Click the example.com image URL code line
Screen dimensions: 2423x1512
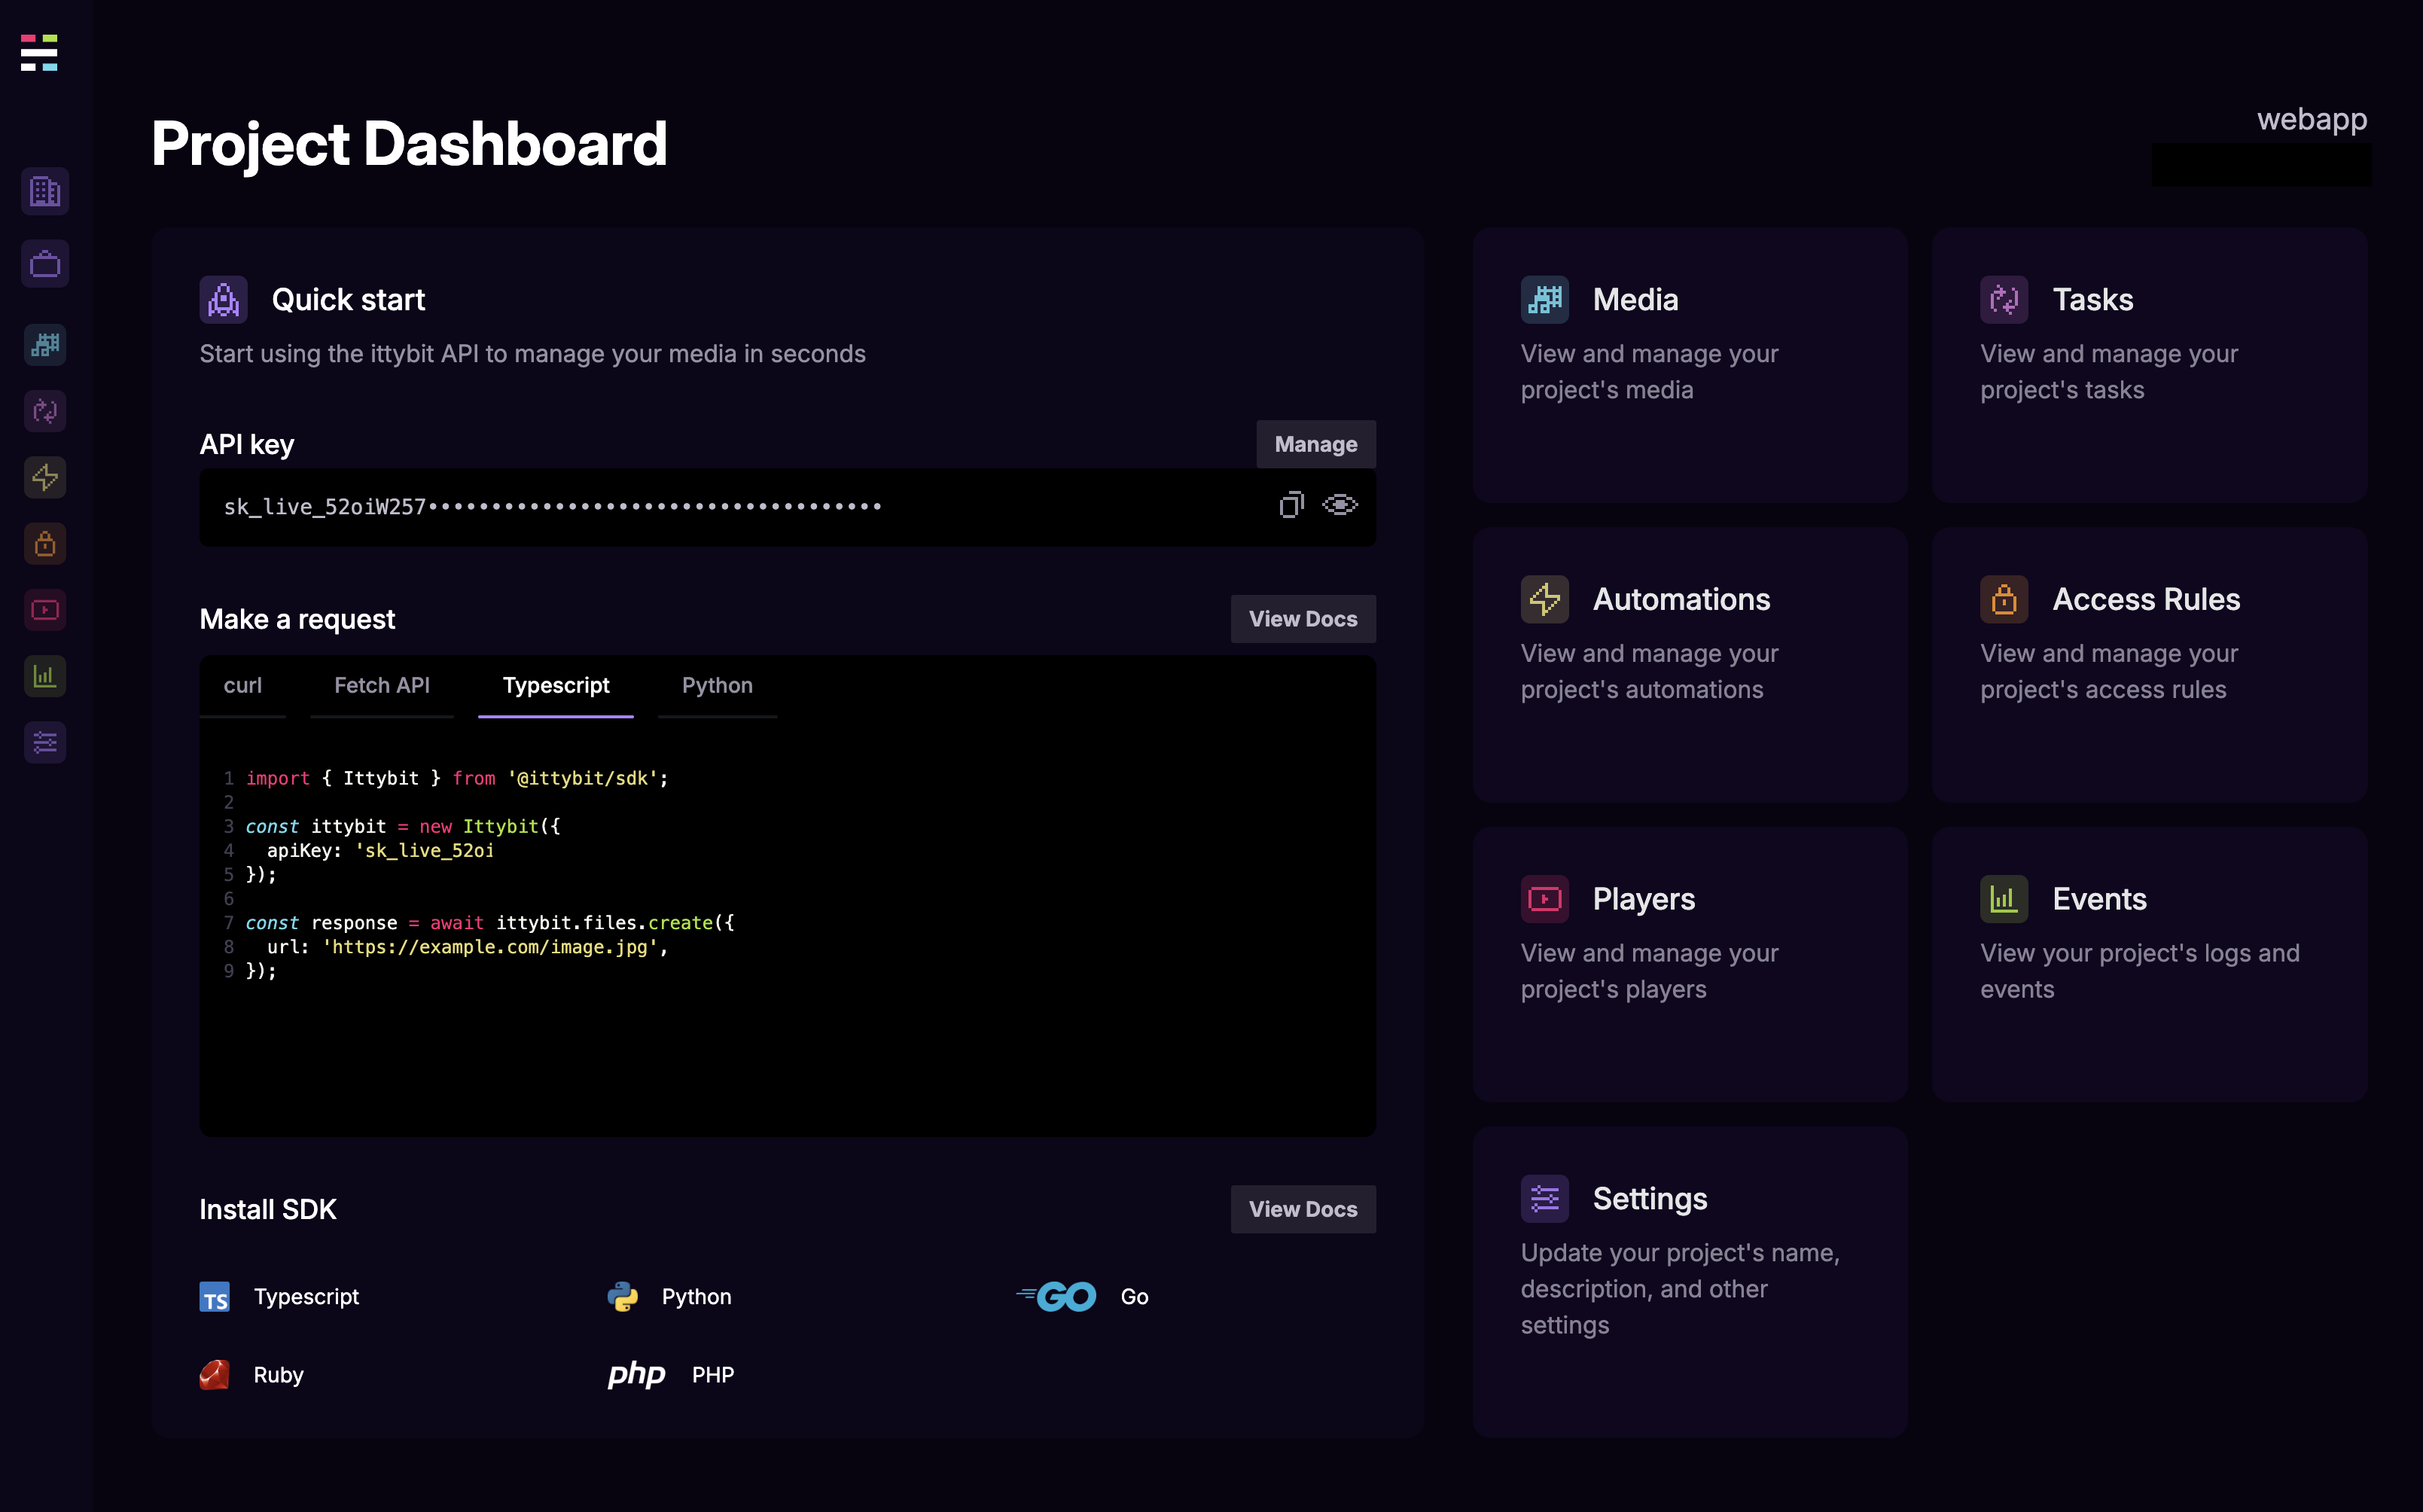point(467,947)
